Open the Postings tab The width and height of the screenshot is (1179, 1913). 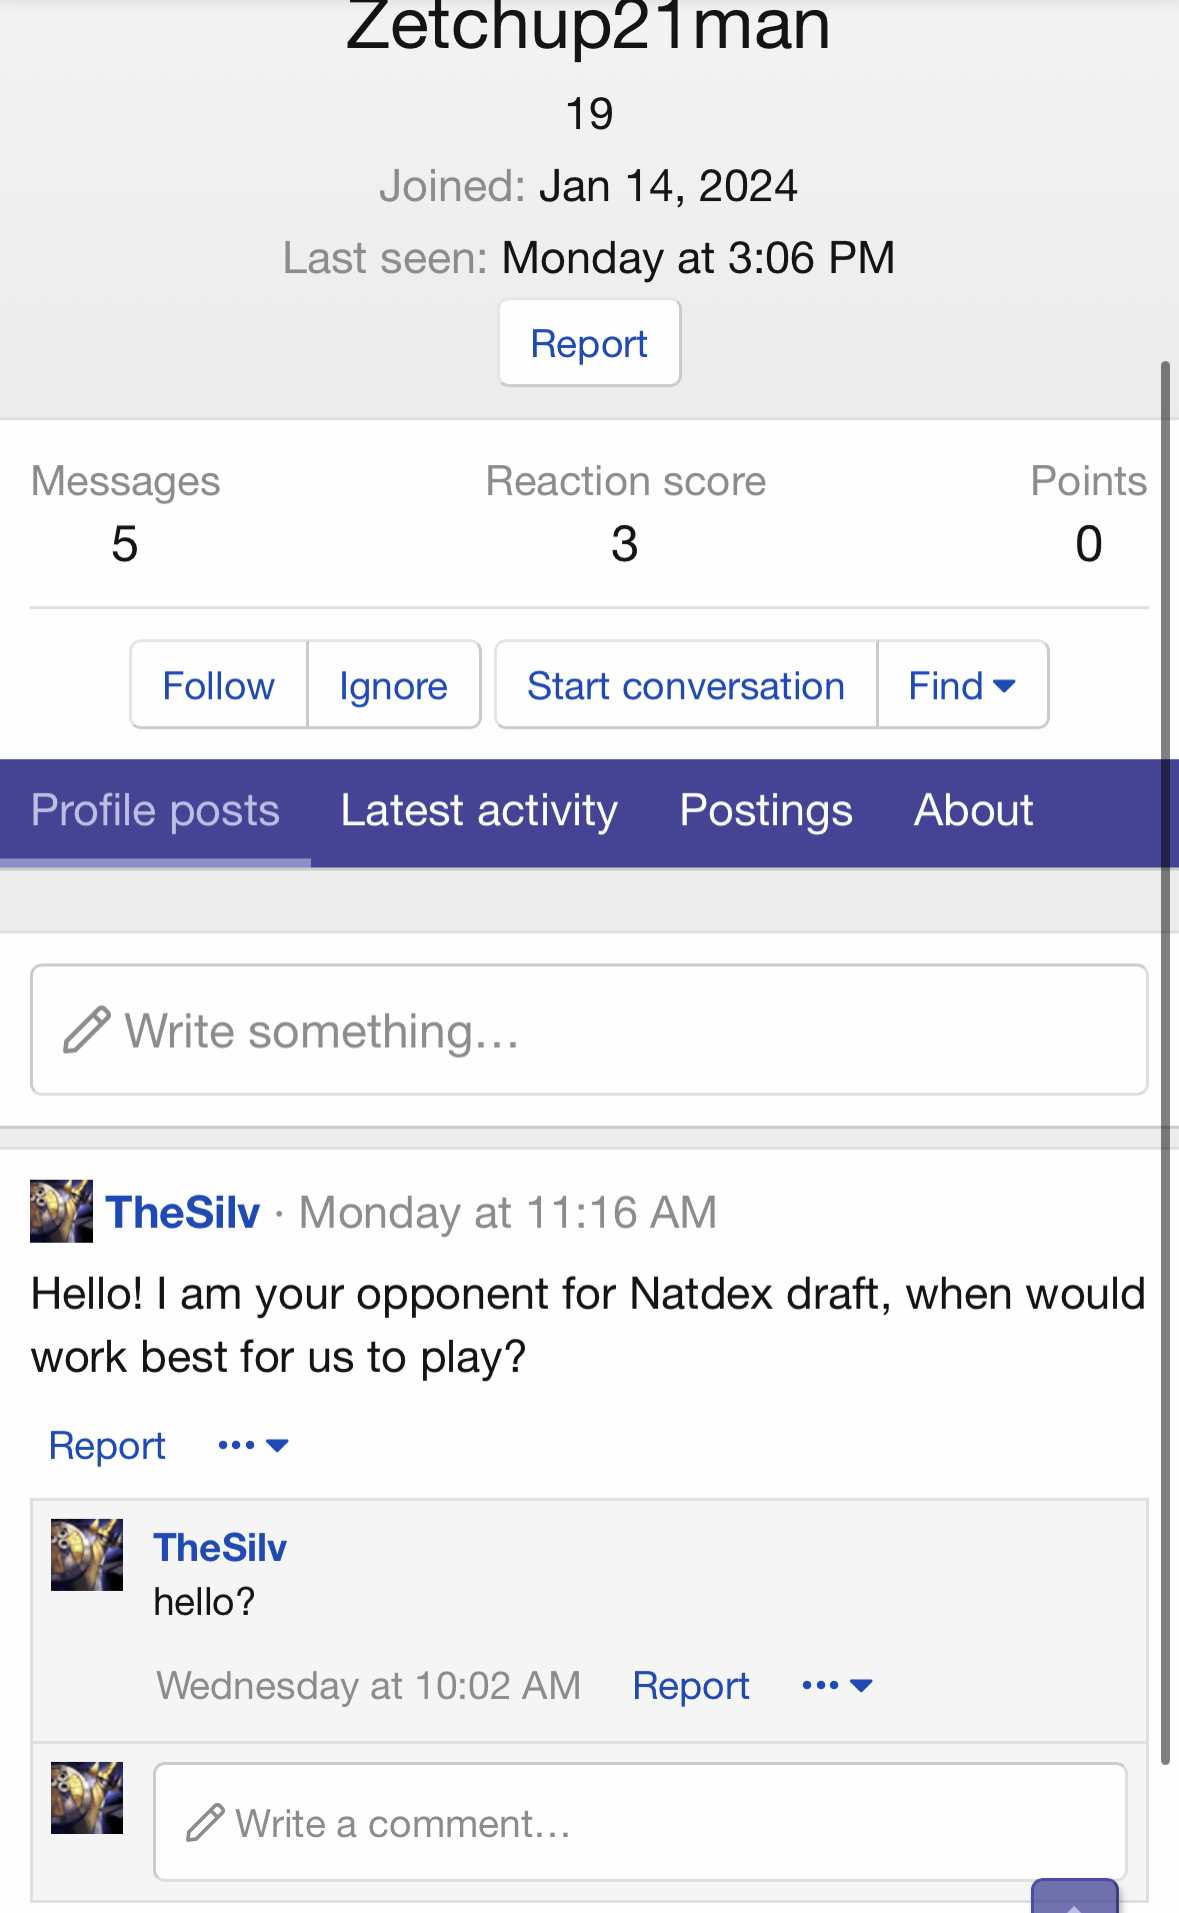point(765,811)
